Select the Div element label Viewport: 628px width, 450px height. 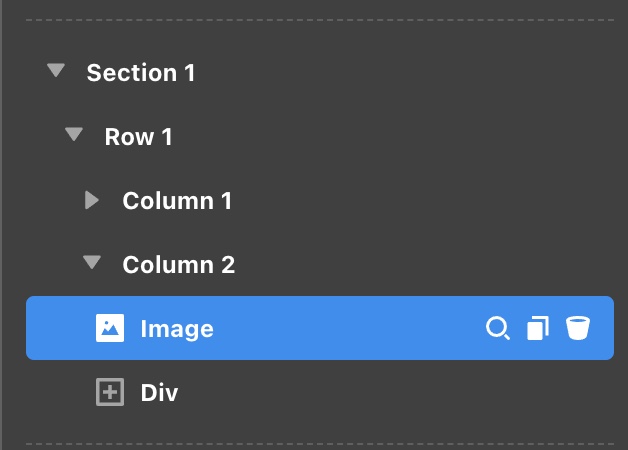pos(159,393)
